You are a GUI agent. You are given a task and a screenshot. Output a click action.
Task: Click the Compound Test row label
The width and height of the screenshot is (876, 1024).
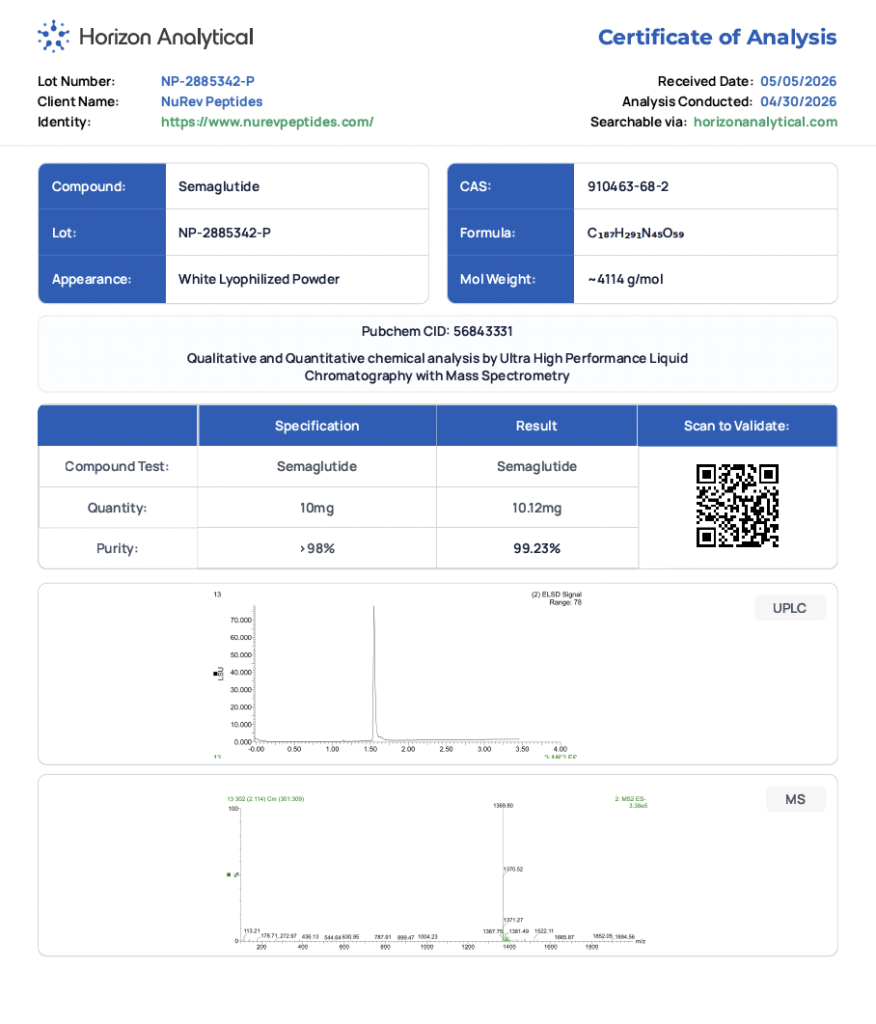(117, 467)
